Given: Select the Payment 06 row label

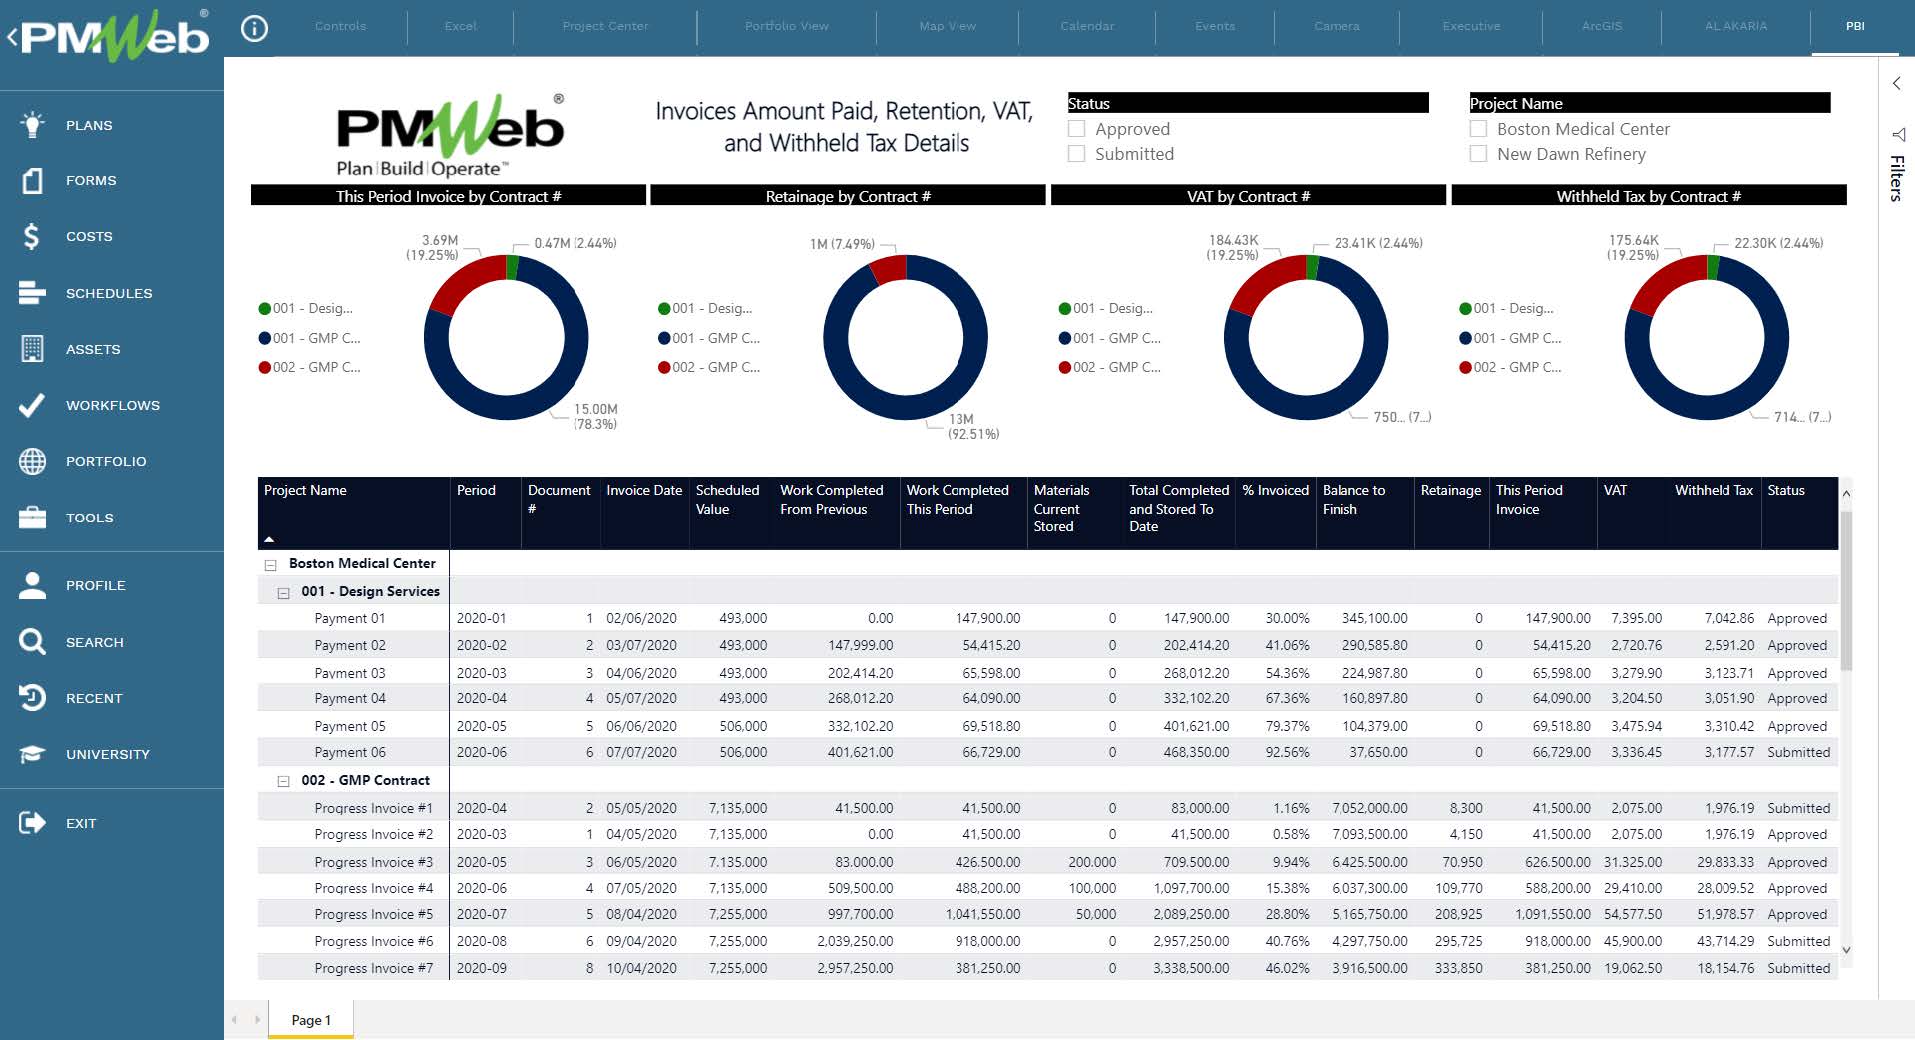Looking at the screenshot, I should [x=349, y=752].
